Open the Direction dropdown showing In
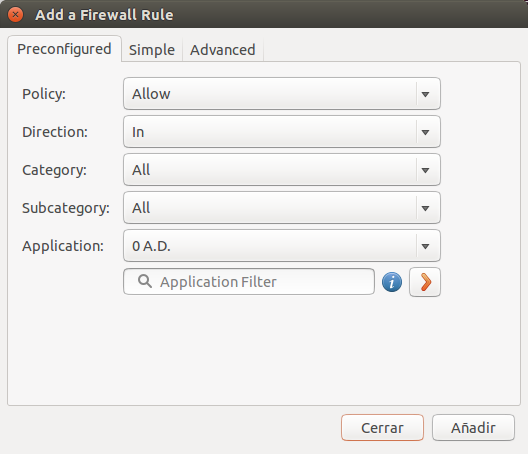 pyautogui.click(x=282, y=132)
